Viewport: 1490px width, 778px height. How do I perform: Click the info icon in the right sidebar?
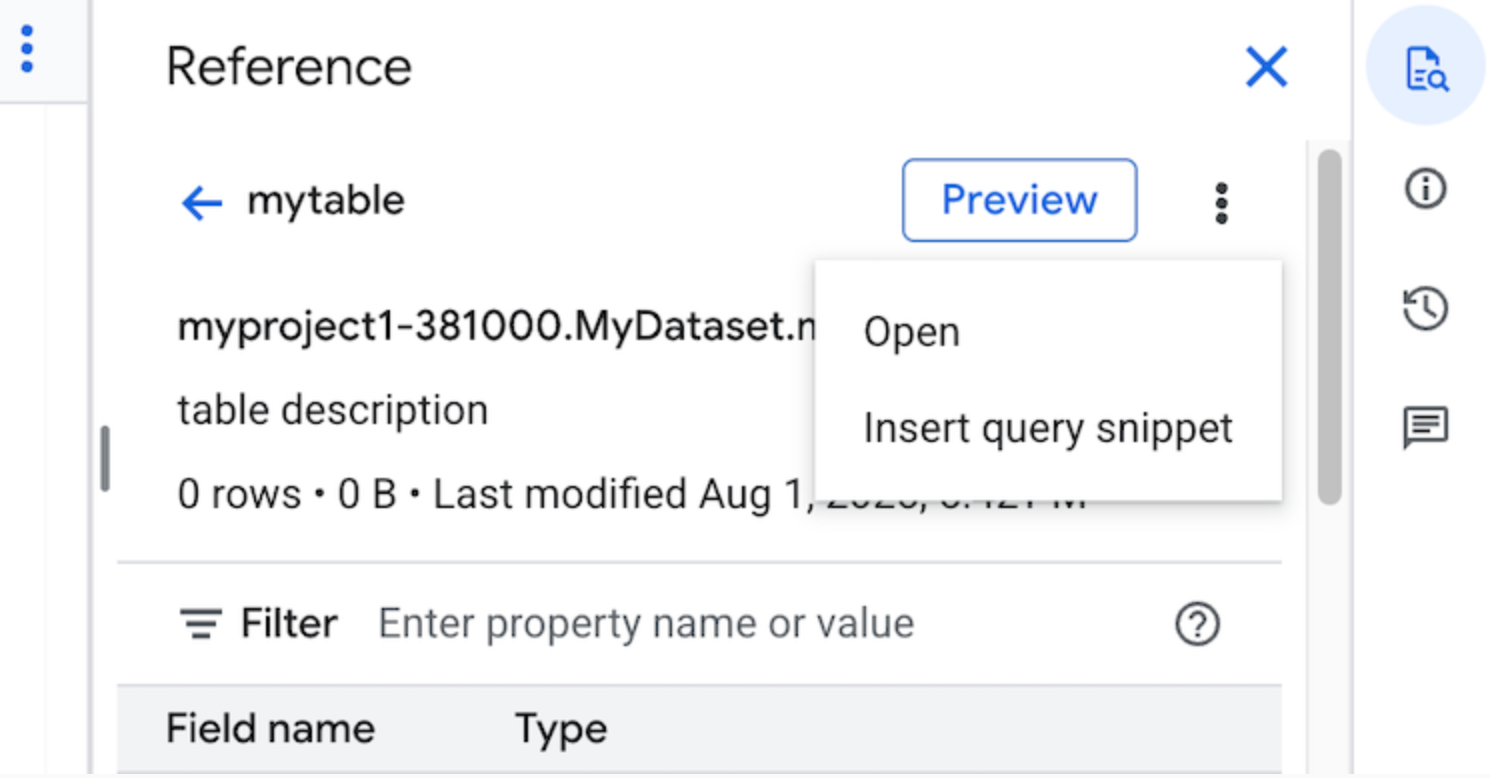1424,190
